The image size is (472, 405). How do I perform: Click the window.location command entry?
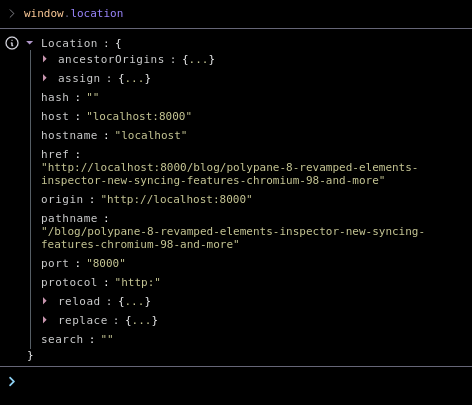pyautogui.click(x=73, y=13)
